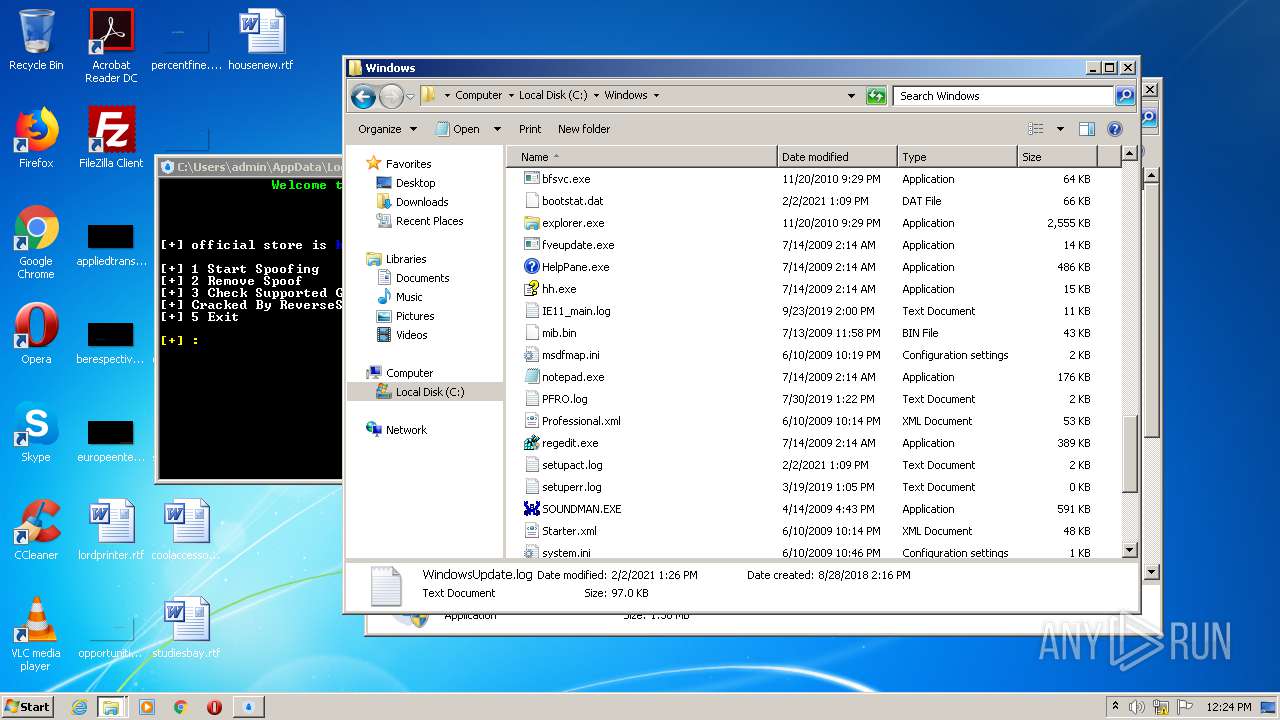Image resolution: width=1280 pixels, height=720 pixels.
Task: Show the preview pane icon
Action: pos(1087,129)
